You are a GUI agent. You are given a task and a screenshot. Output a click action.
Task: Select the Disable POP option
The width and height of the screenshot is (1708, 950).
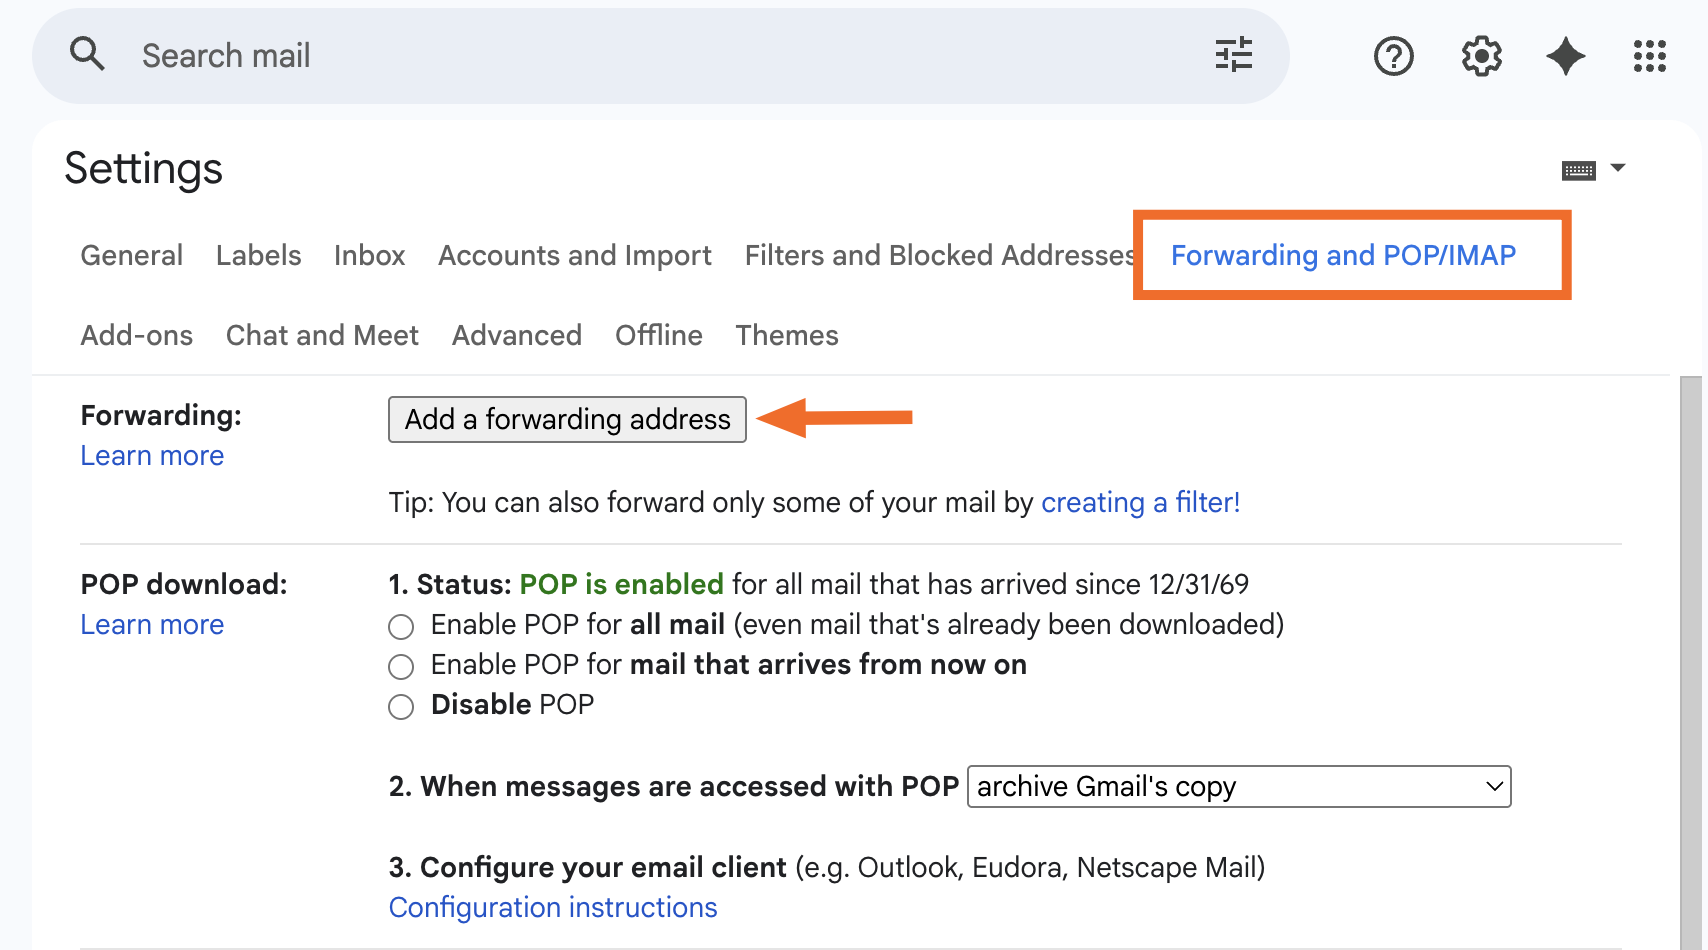401,706
